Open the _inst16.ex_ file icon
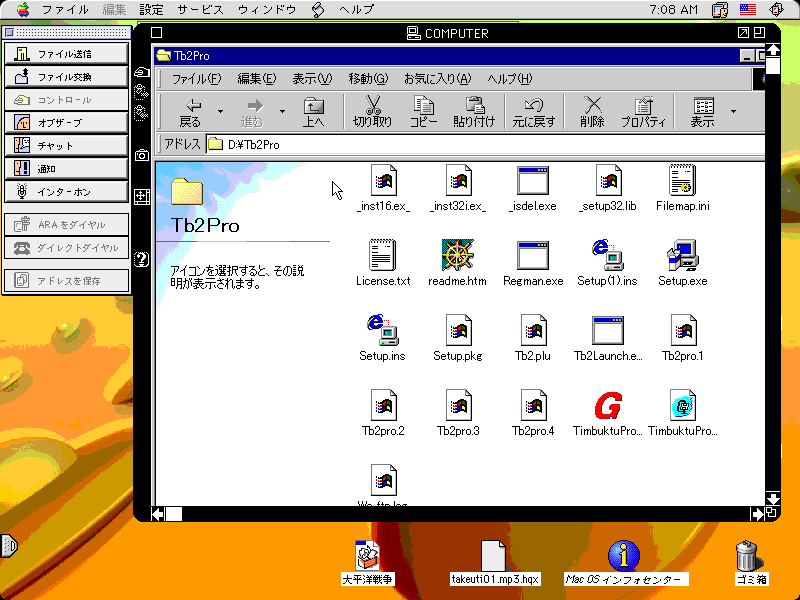800x600 pixels. pos(383,180)
